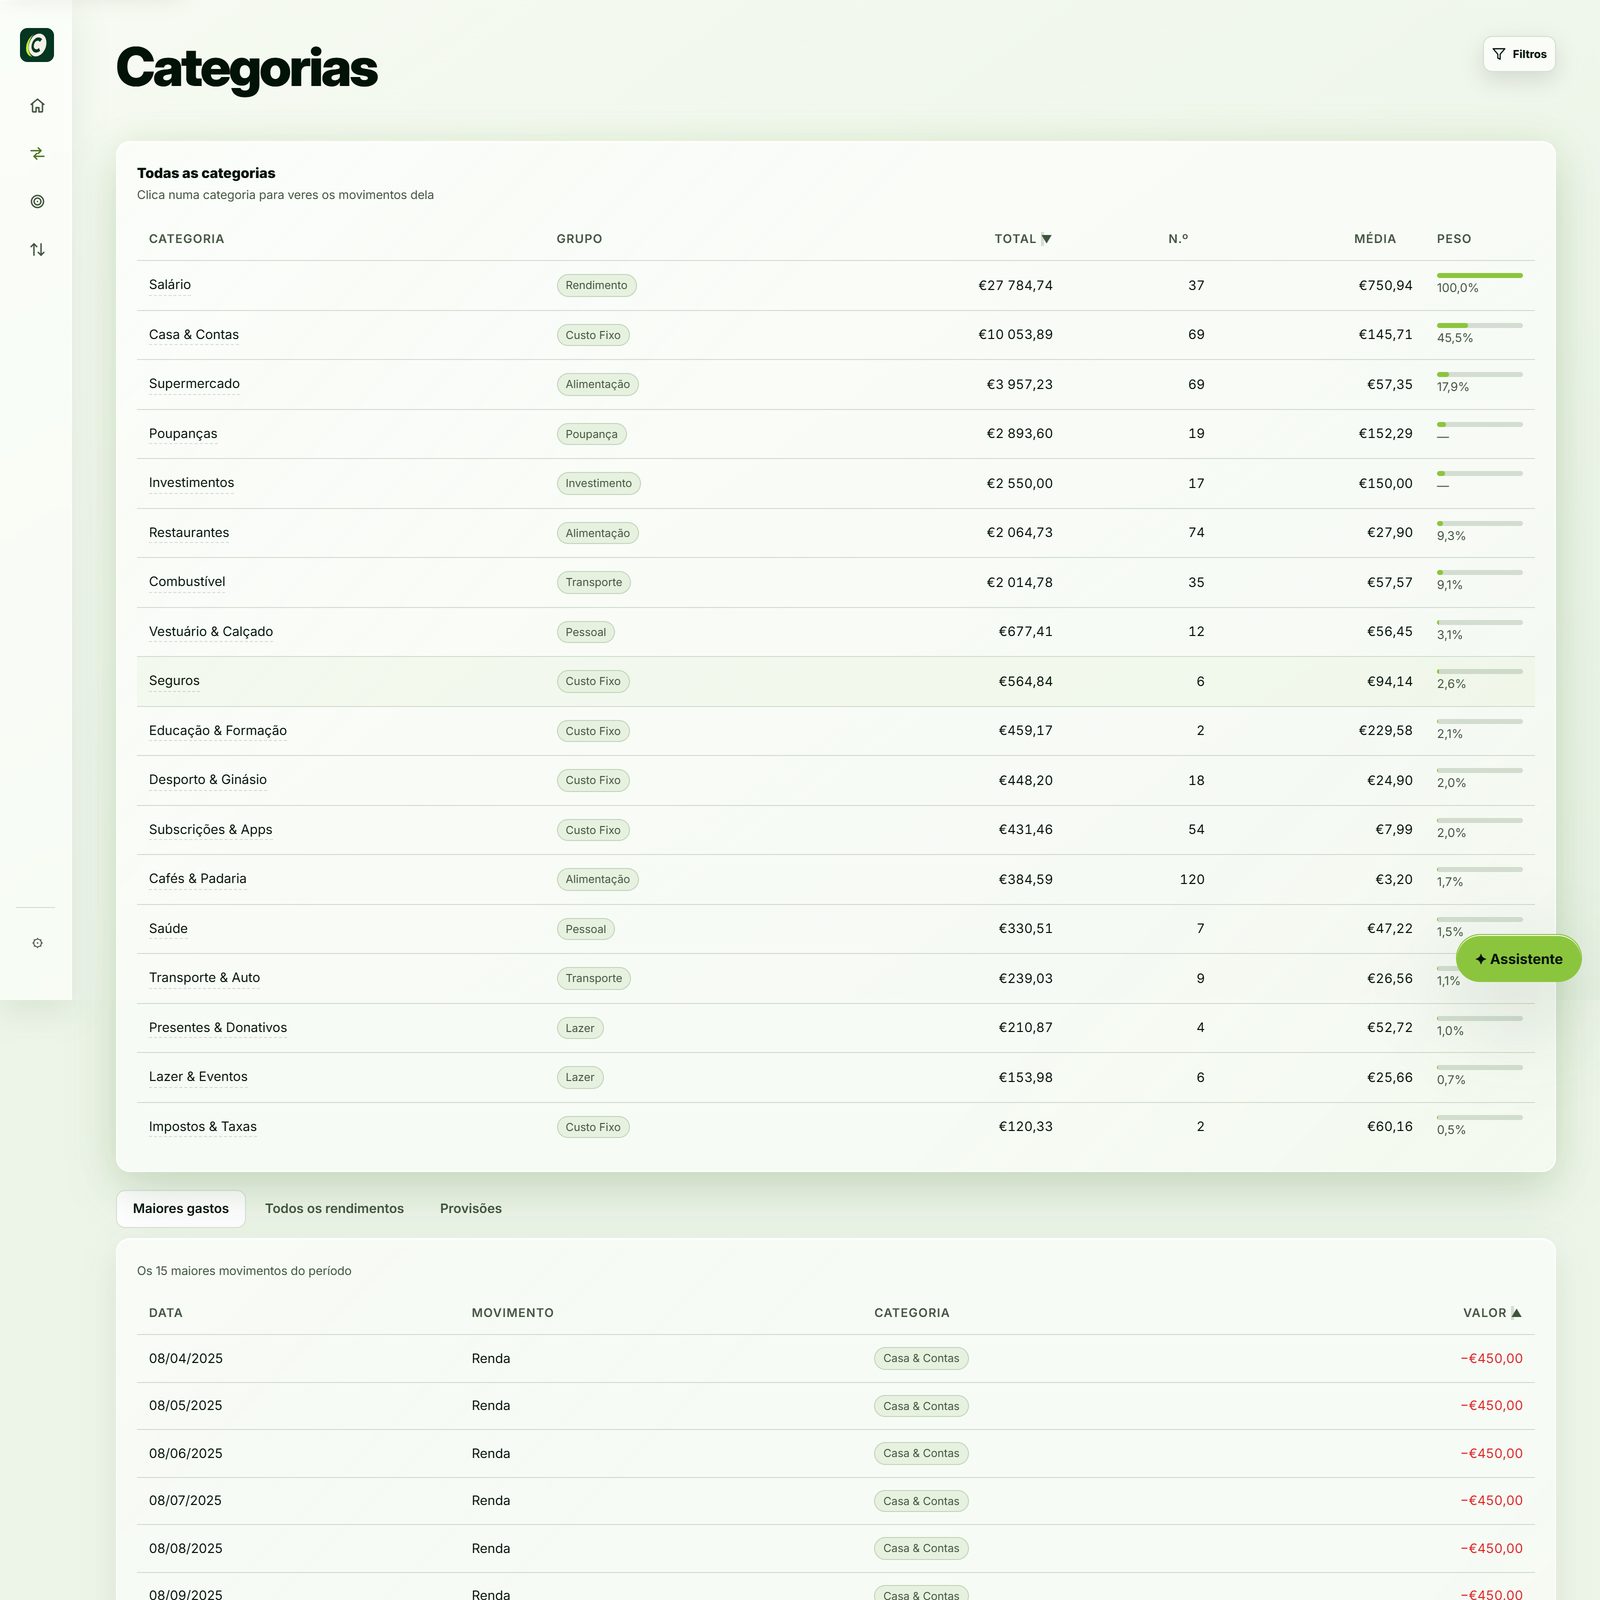Click the Salário weight progress bar

tap(1479, 276)
